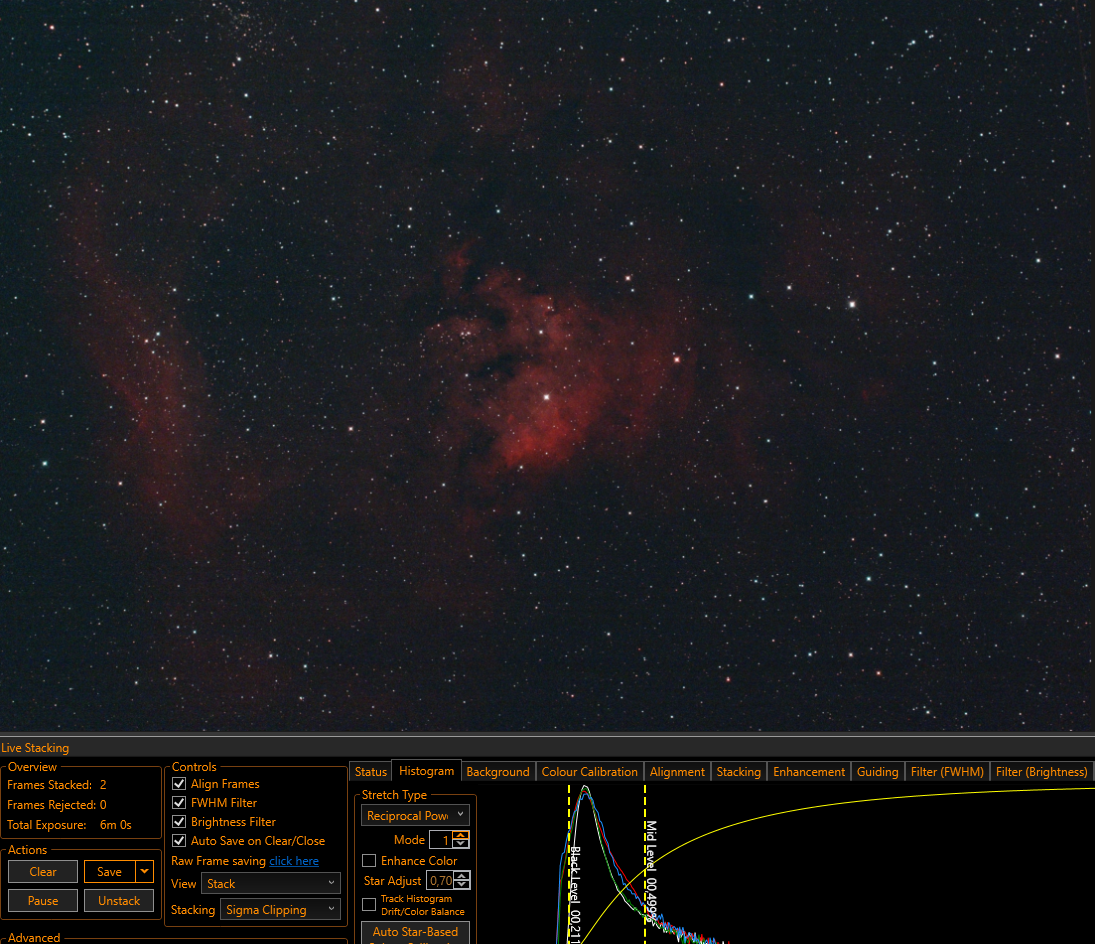The height and width of the screenshot is (944, 1095).
Task: Open the Save button dropdown arrow
Action: click(x=145, y=871)
